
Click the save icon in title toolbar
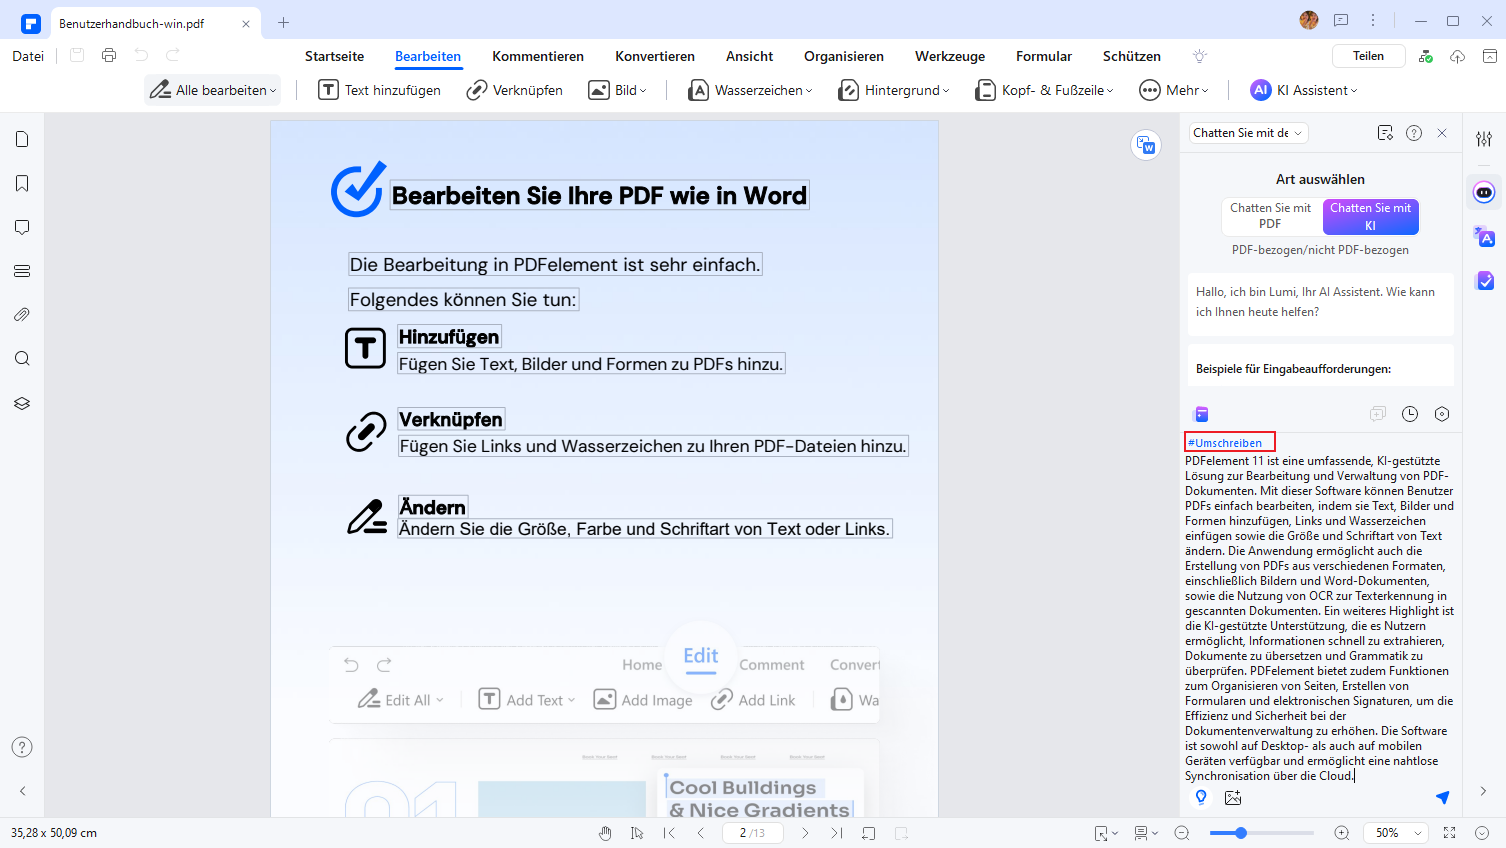pyautogui.click(x=77, y=56)
